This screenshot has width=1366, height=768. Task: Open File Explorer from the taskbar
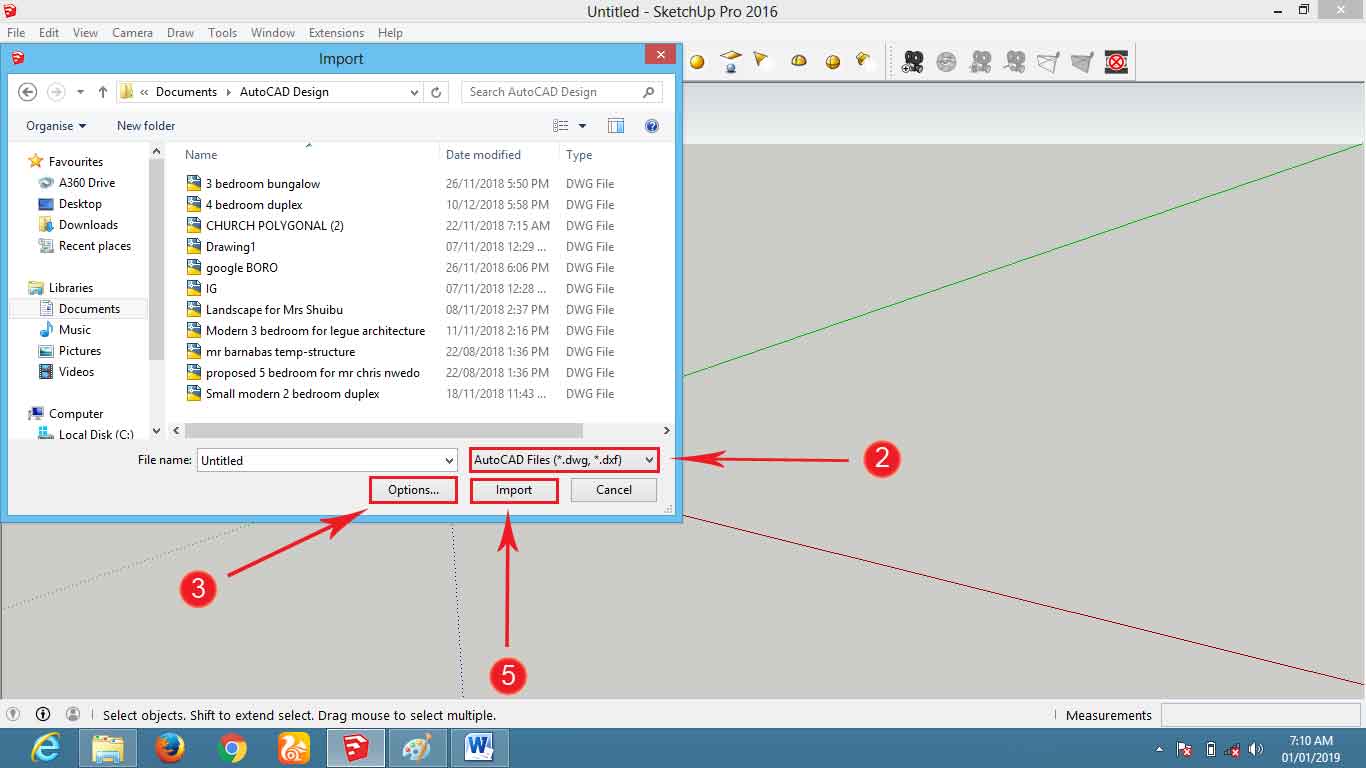[108, 748]
